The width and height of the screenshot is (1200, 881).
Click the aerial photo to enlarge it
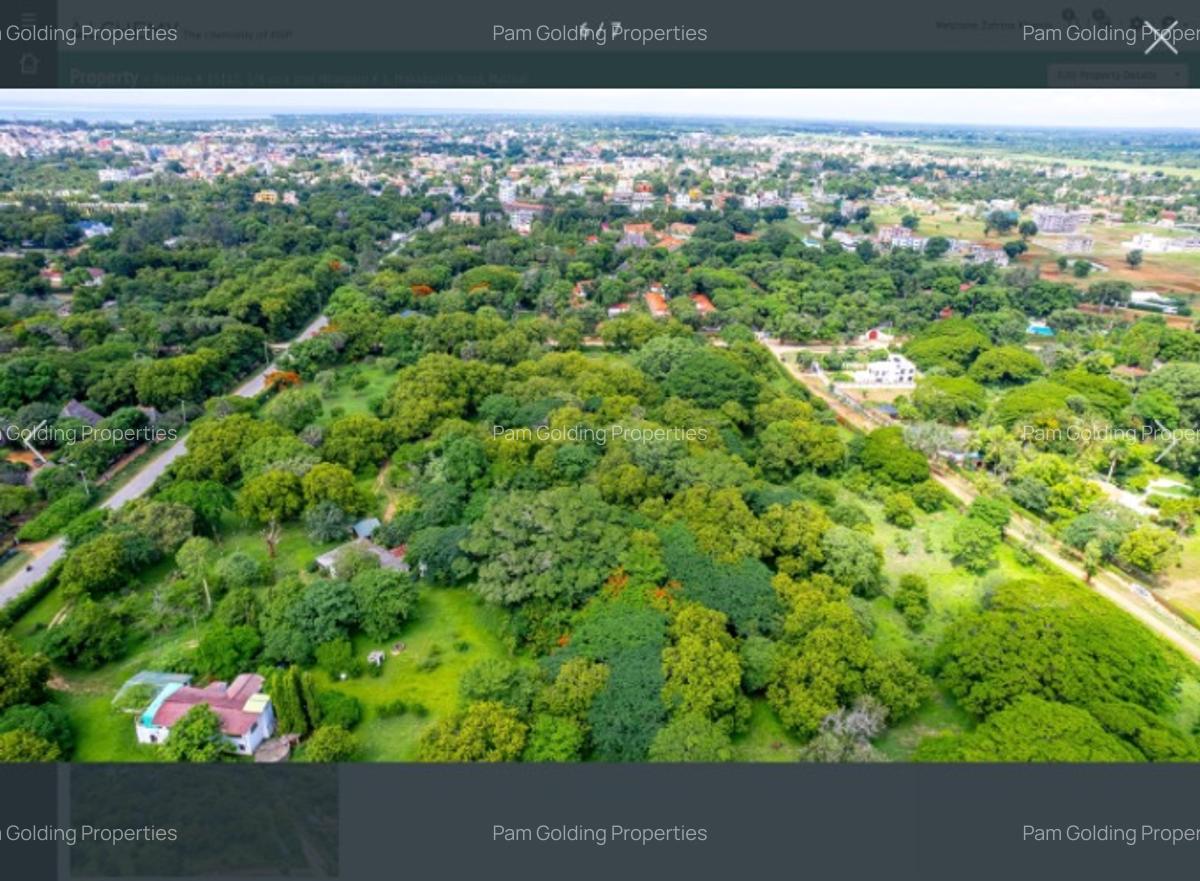coord(600,430)
